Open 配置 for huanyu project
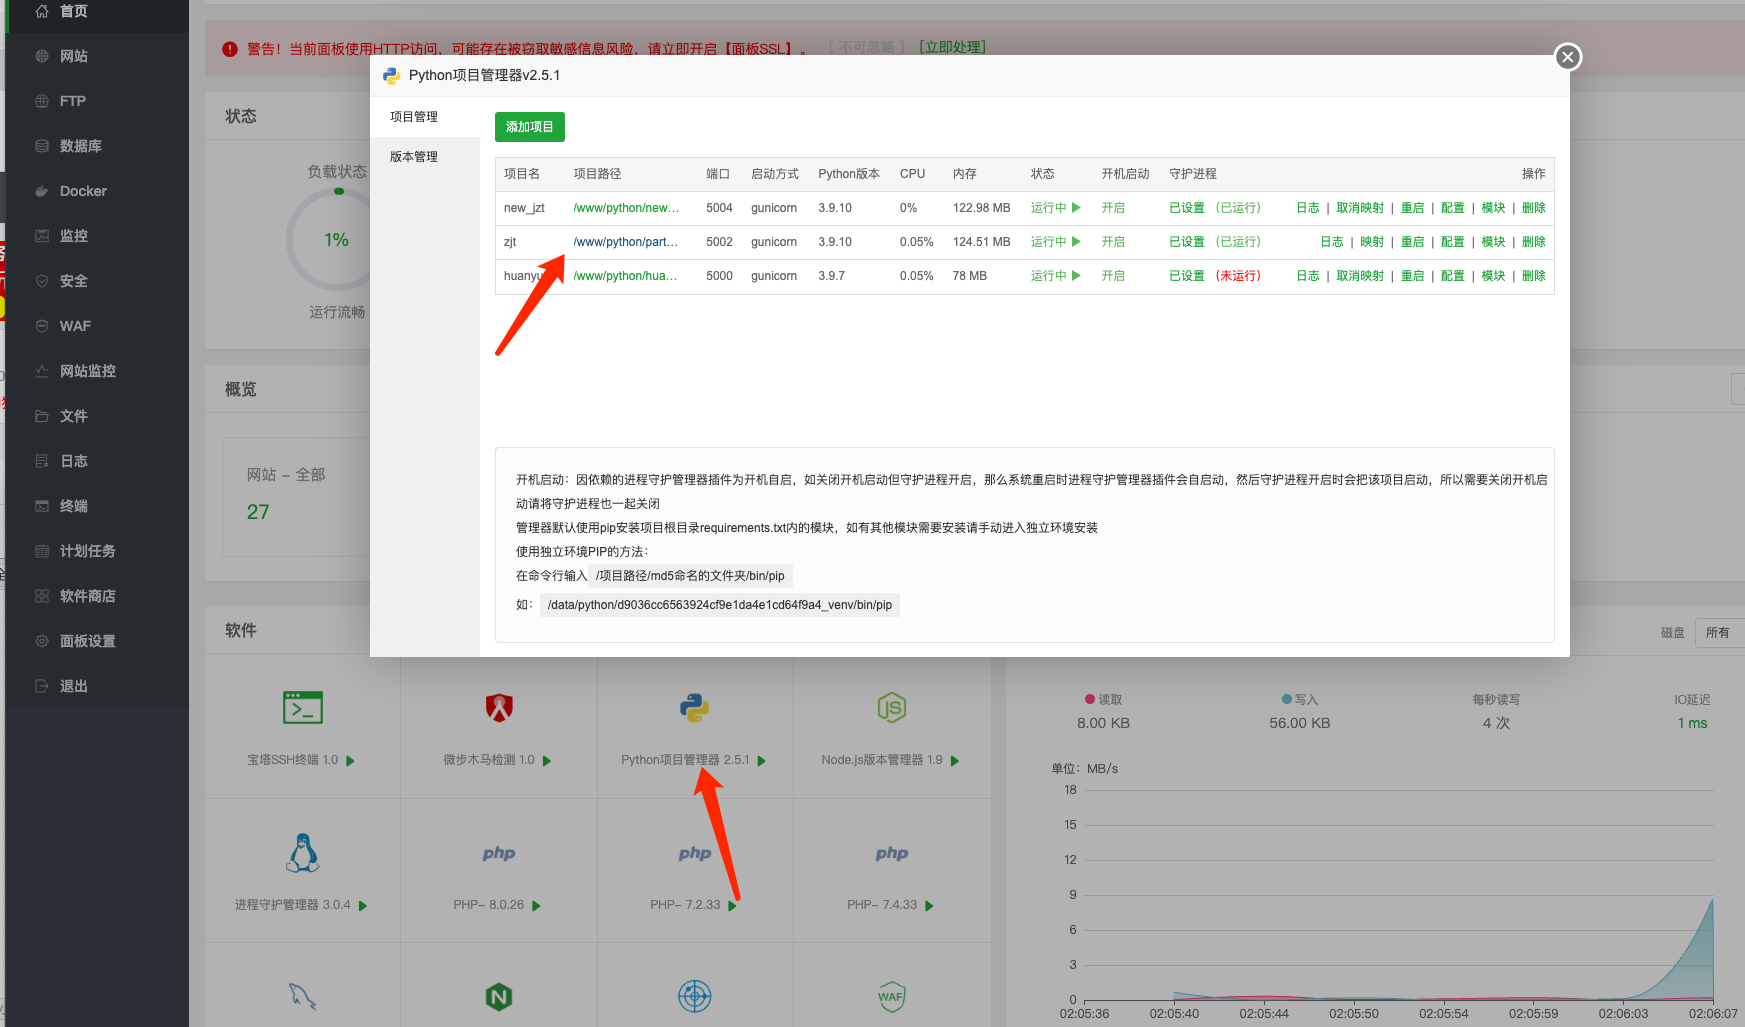This screenshot has height=1027, width=1745. [1453, 276]
